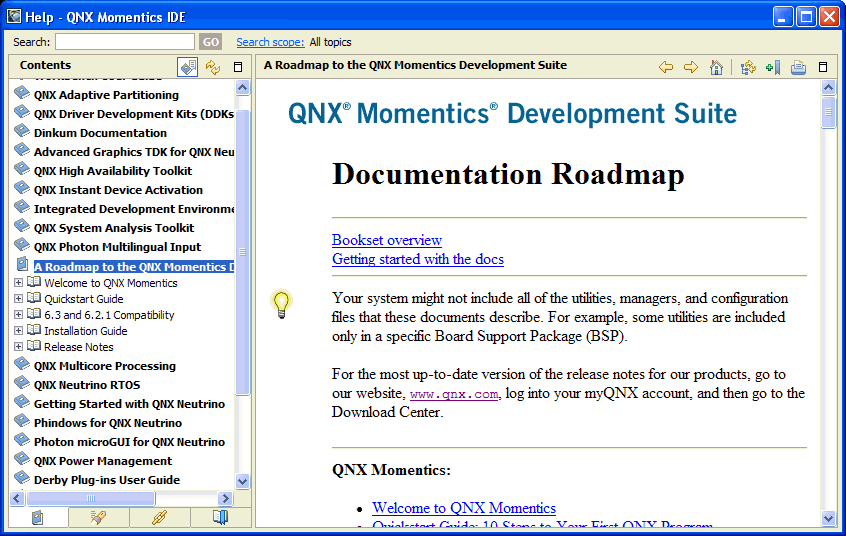Expand the Release Notes tree node
The width and height of the screenshot is (846, 536).
[18, 347]
